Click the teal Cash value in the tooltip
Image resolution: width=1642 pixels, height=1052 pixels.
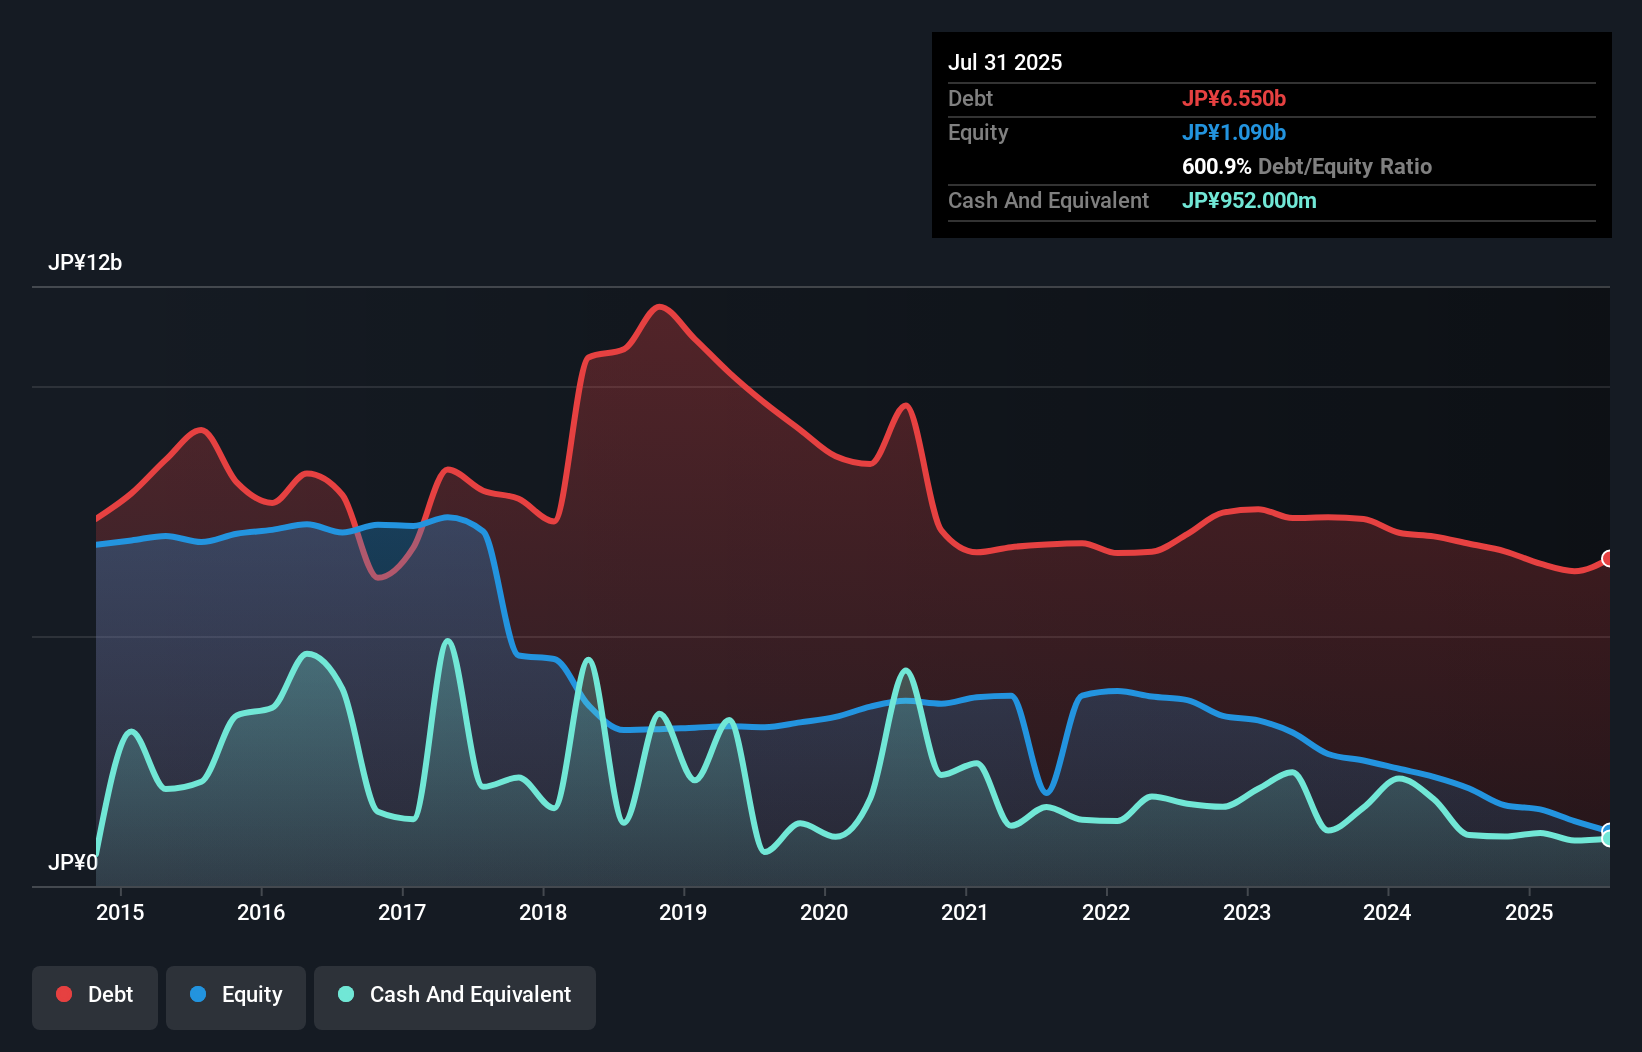click(x=1249, y=200)
